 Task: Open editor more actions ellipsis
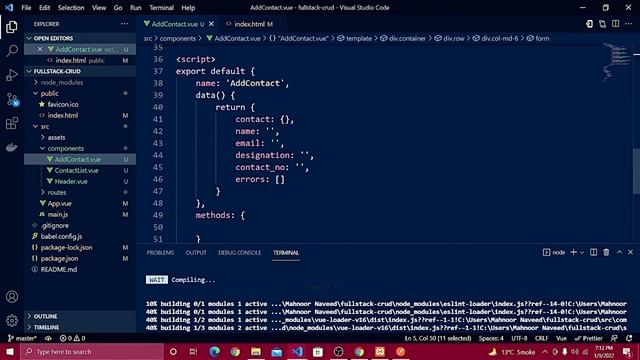tap(629, 24)
